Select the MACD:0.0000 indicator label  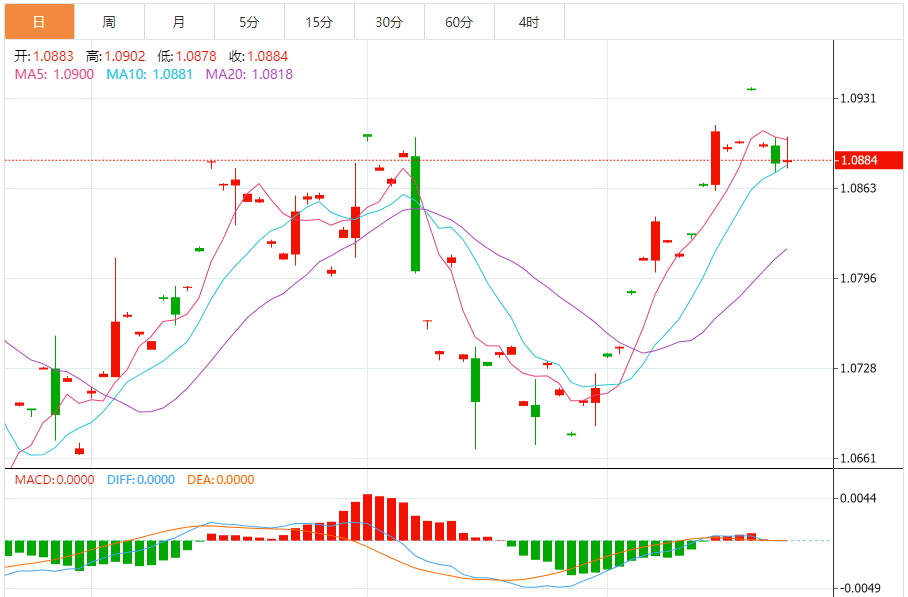click(x=54, y=479)
